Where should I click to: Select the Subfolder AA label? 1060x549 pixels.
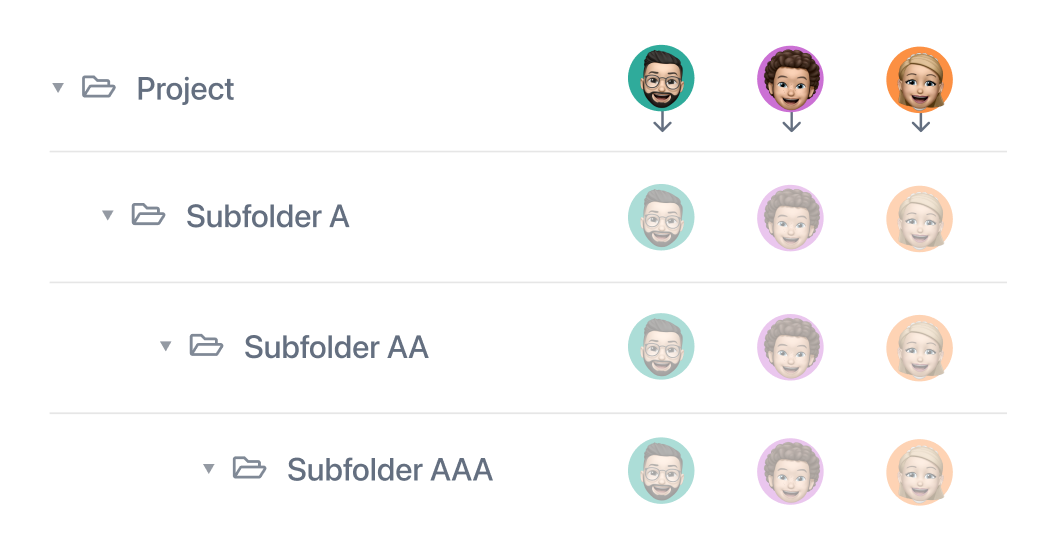pyautogui.click(x=336, y=348)
